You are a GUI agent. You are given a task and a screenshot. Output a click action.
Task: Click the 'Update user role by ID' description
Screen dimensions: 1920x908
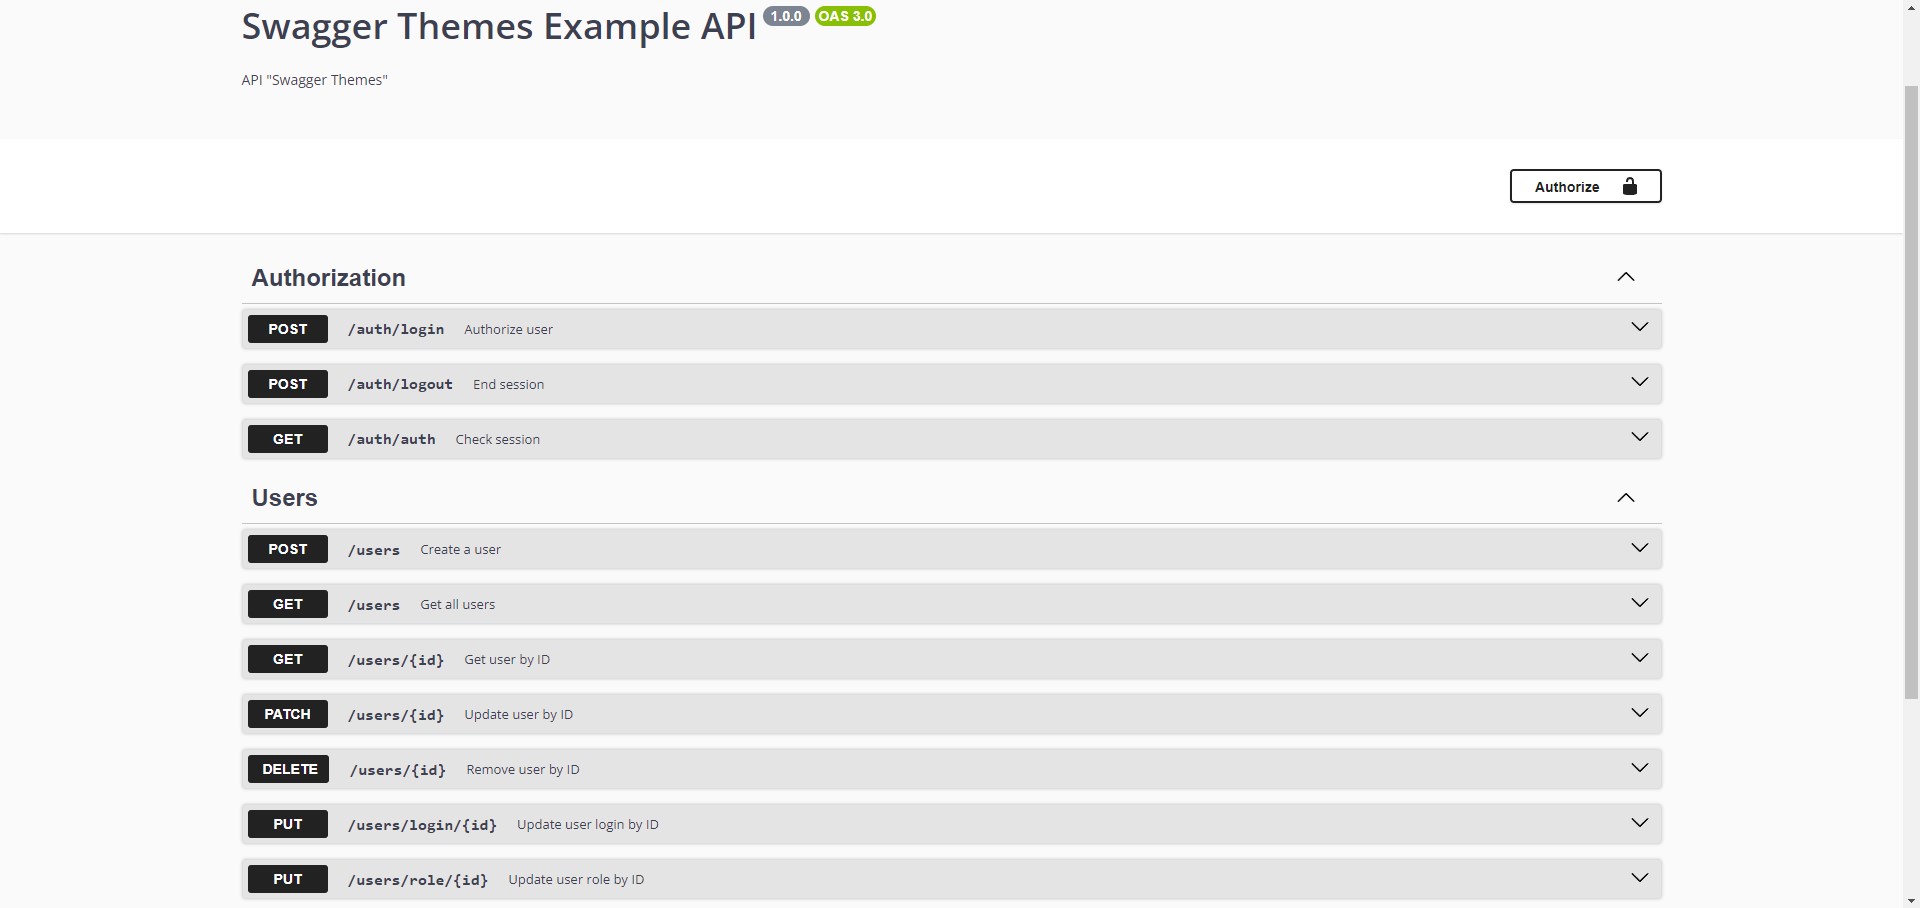(x=576, y=879)
